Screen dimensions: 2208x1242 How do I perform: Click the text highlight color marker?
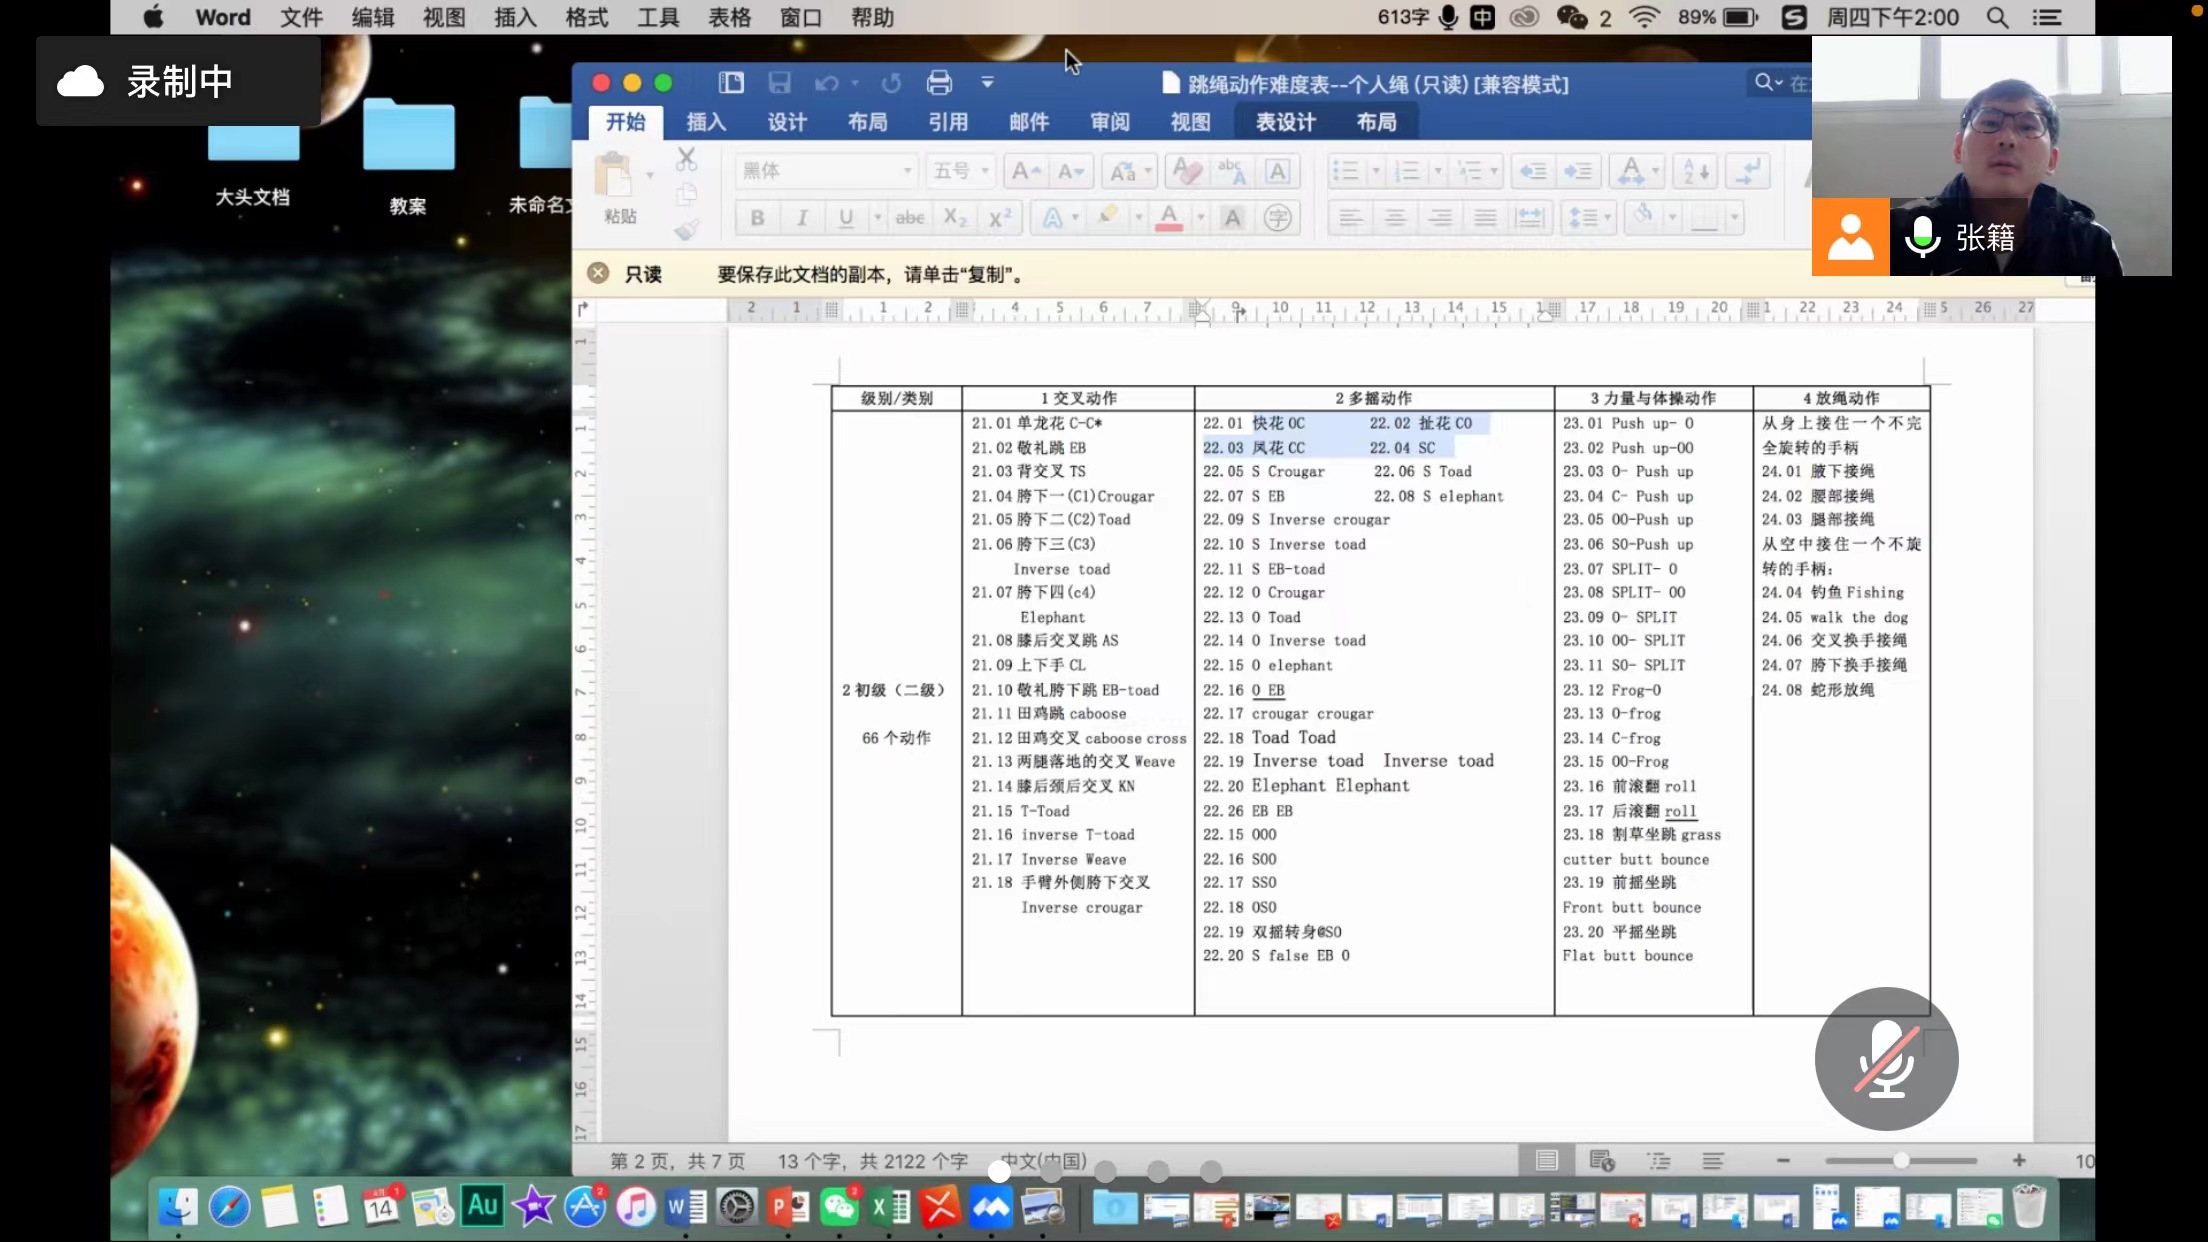(x=1108, y=217)
